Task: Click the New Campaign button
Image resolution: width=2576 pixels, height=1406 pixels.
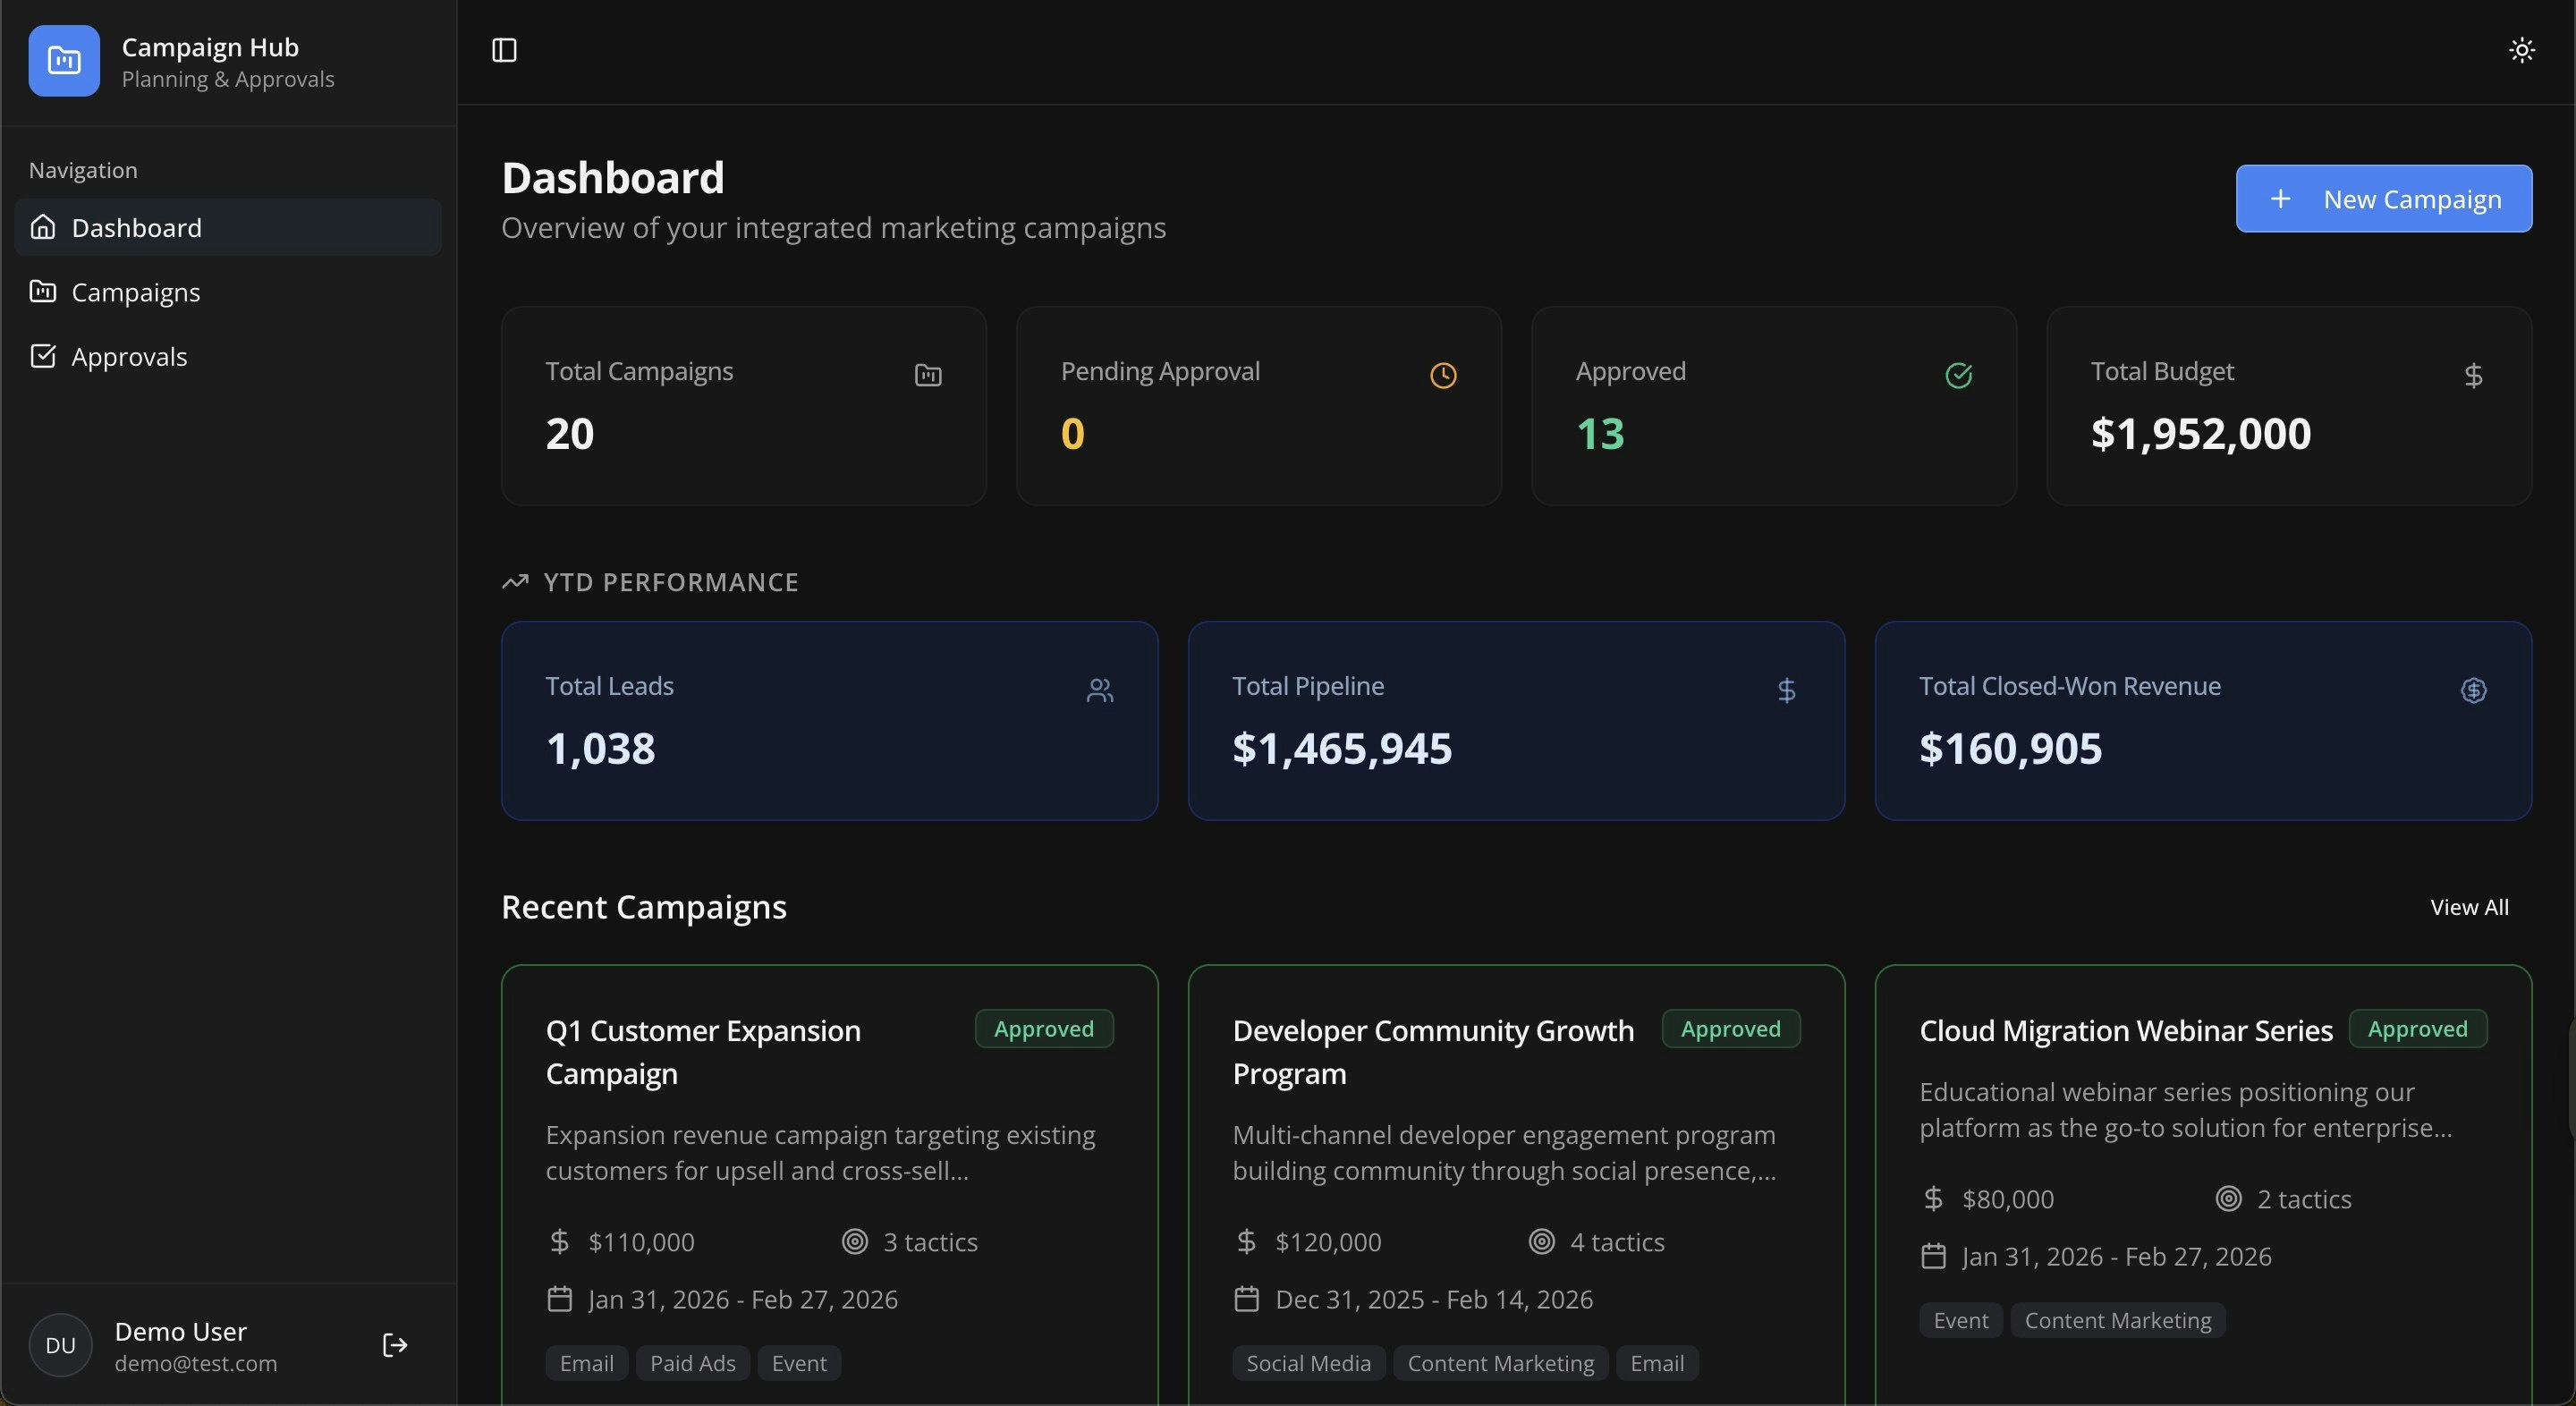Action: point(2383,198)
